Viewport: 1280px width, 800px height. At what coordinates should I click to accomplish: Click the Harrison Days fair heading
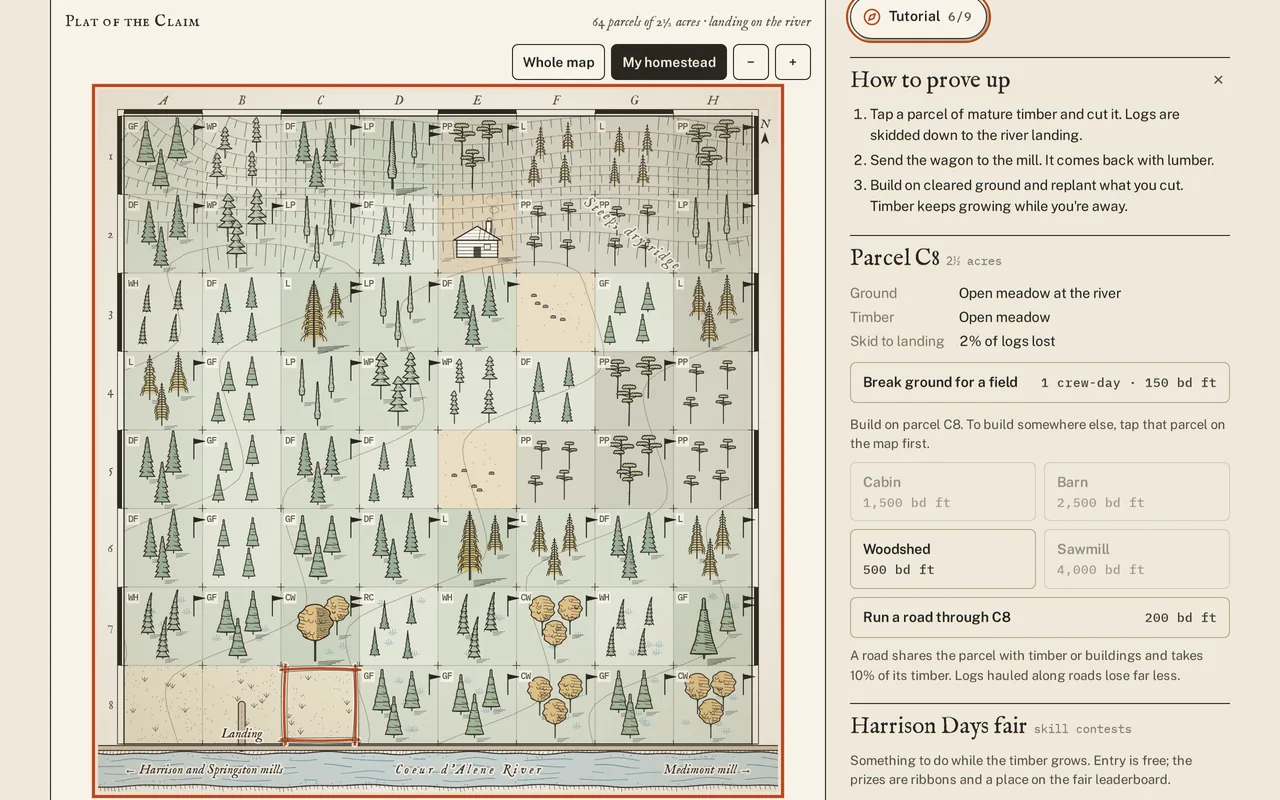pyautogui.click(x=938, y=726)
